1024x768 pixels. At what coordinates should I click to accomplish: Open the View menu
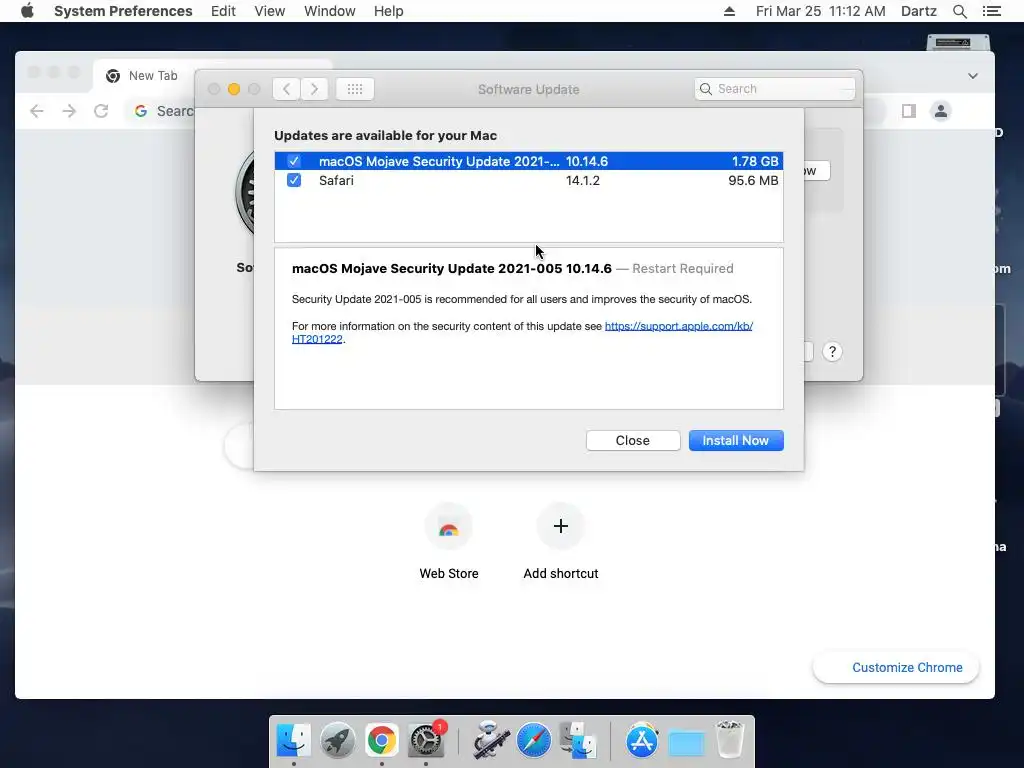pos(270,11)
